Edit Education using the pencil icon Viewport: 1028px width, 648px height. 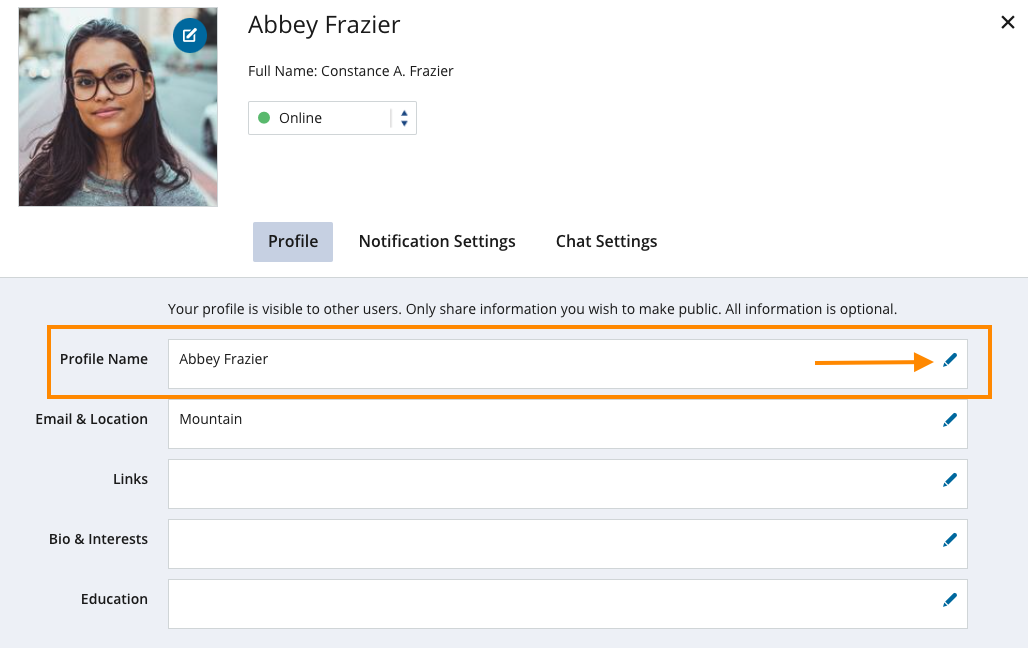click(950, 600)
